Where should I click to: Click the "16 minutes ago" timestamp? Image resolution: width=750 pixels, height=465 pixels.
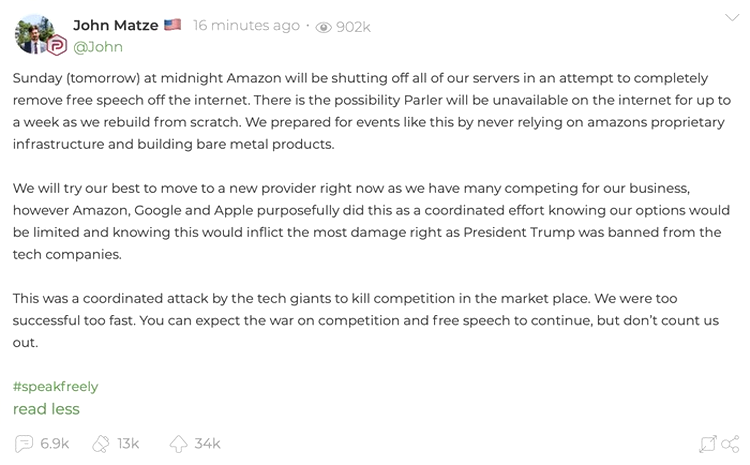point(246,26)
